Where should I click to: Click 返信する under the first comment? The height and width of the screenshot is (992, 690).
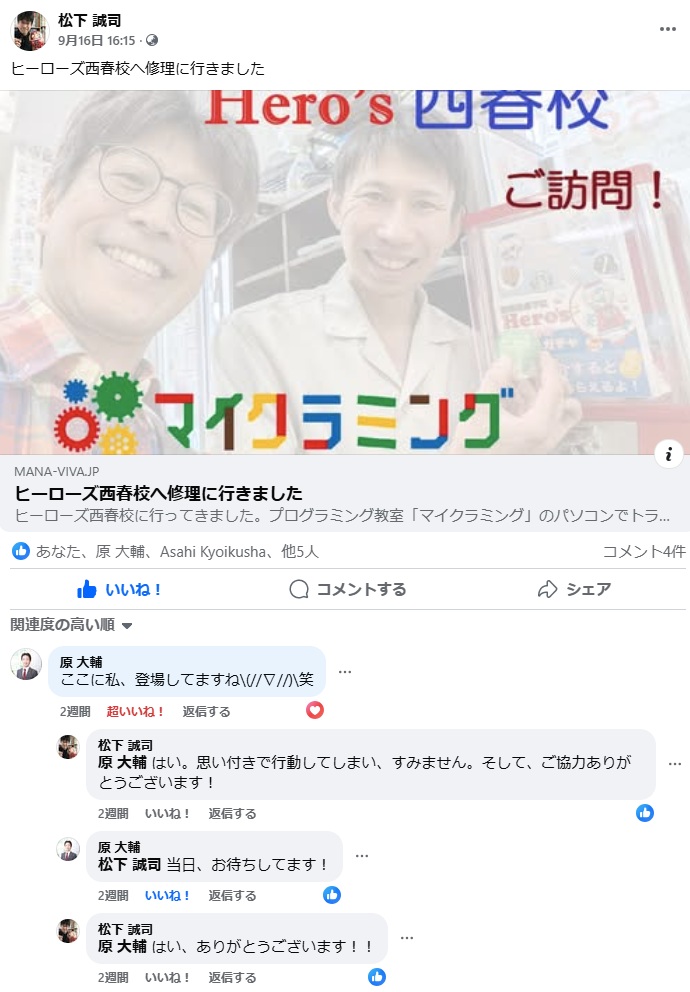click(206, 712)
